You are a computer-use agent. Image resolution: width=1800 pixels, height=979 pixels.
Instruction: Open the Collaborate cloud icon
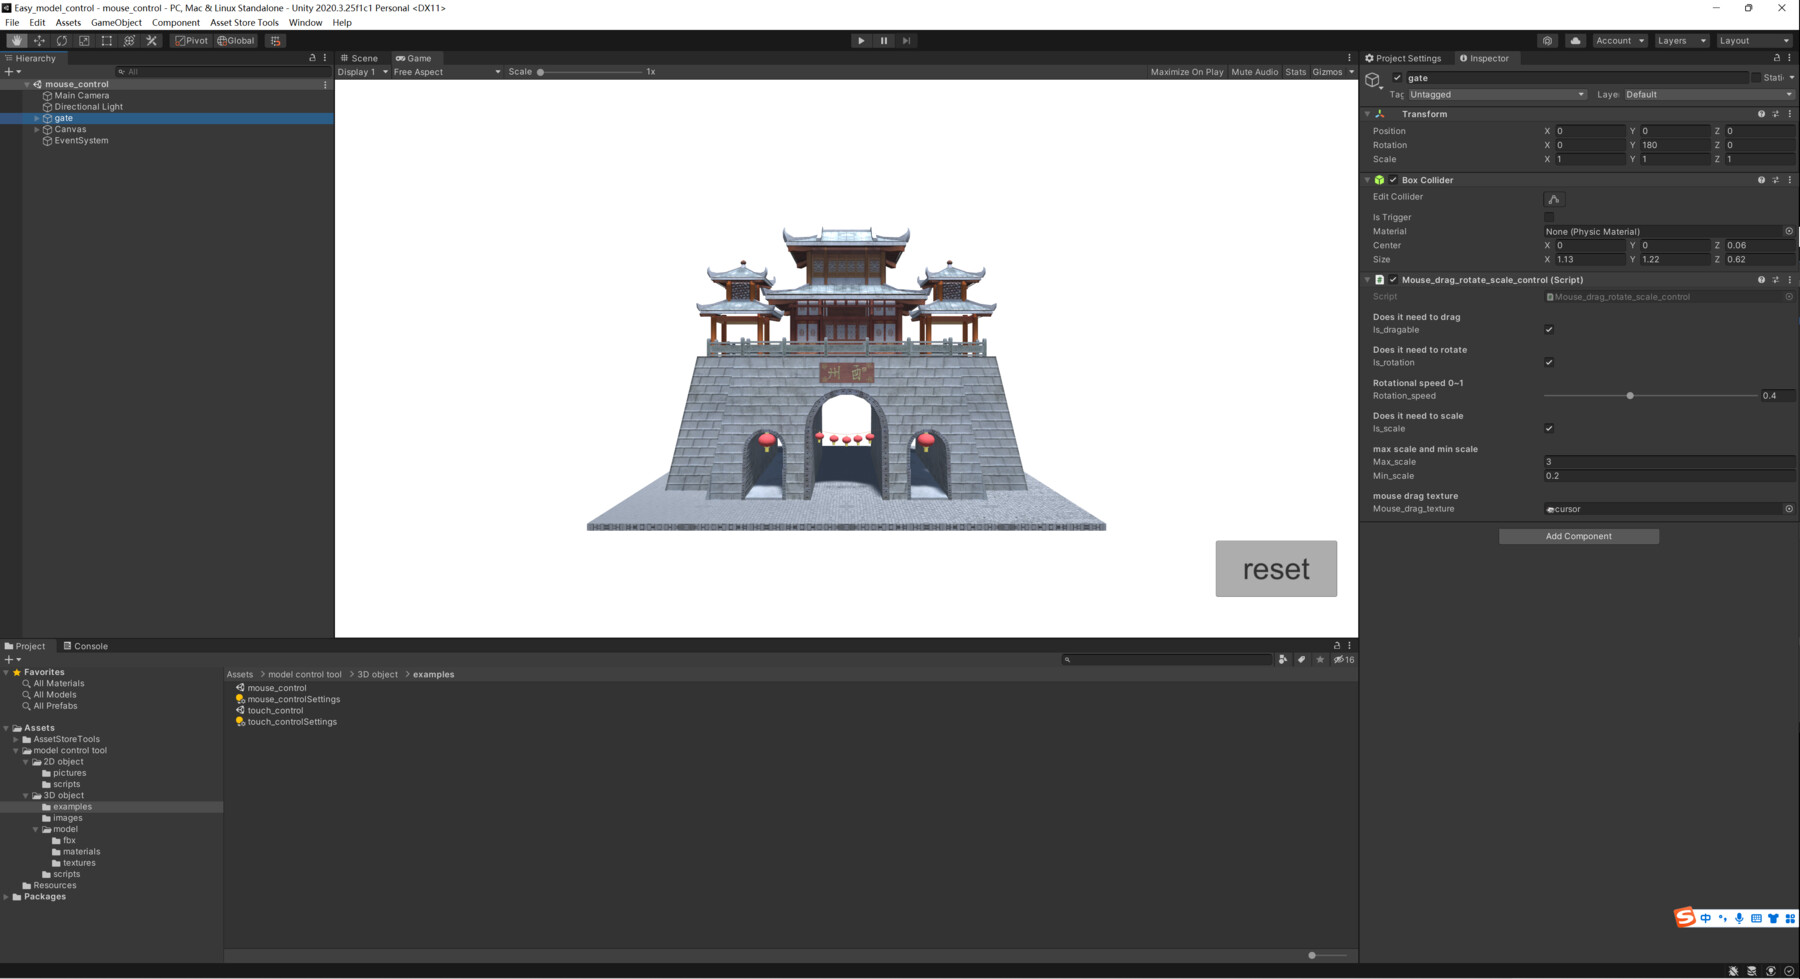click(1575, 40)
